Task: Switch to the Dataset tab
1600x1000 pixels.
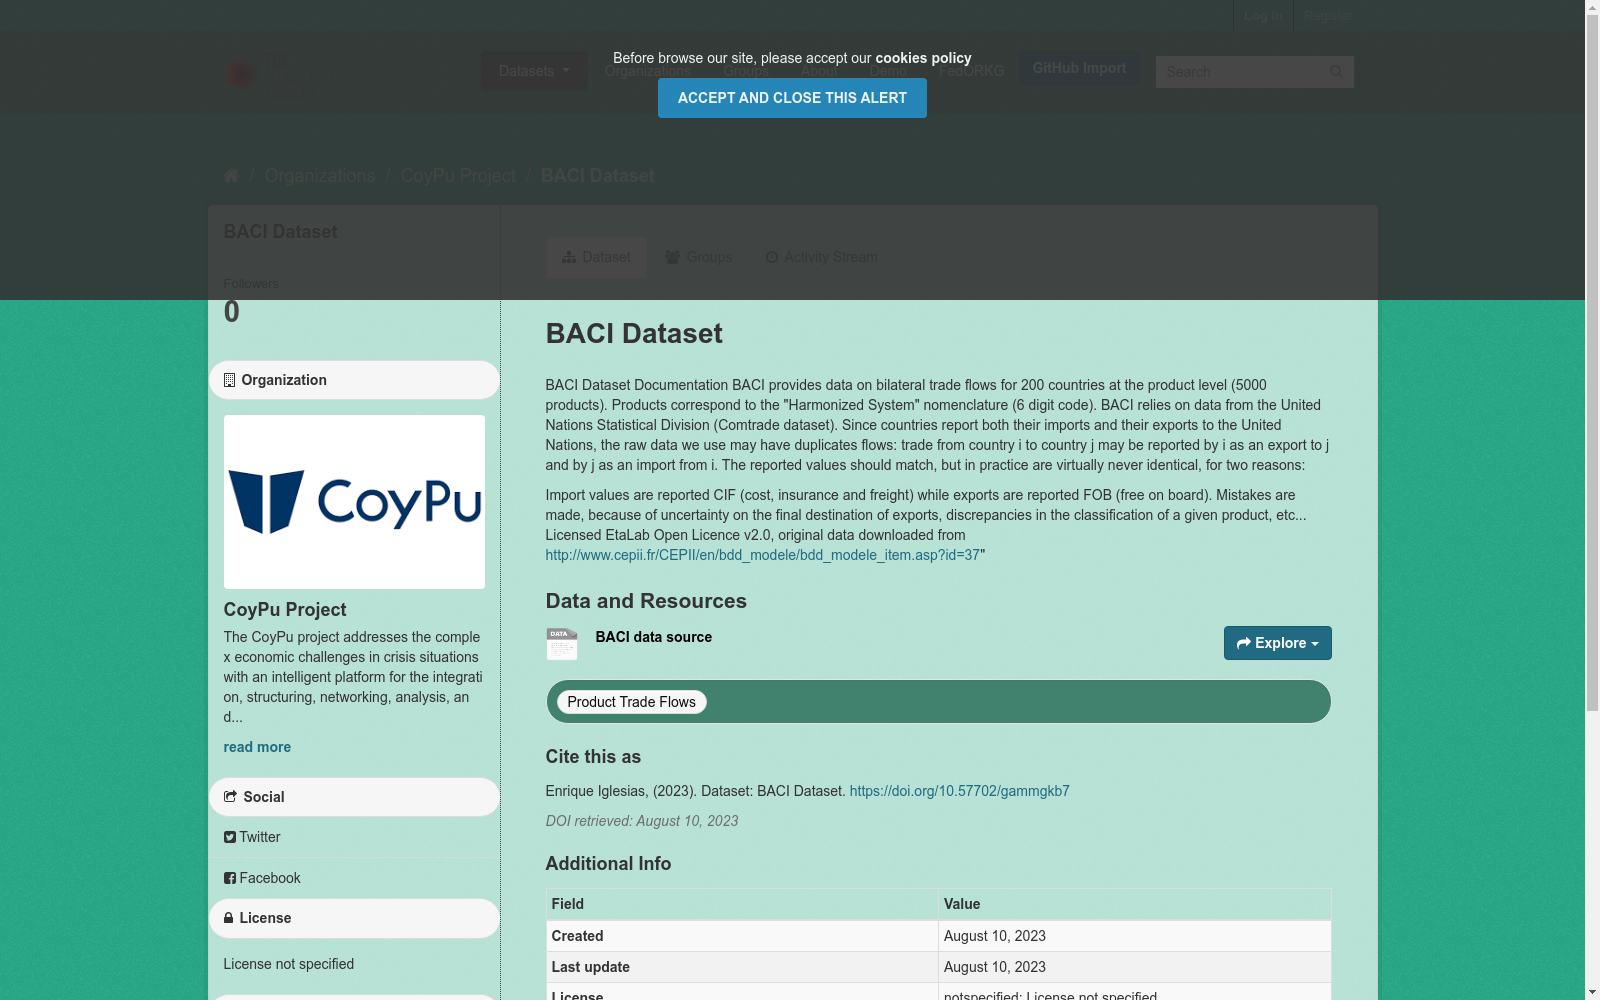Action: [596, 257]
